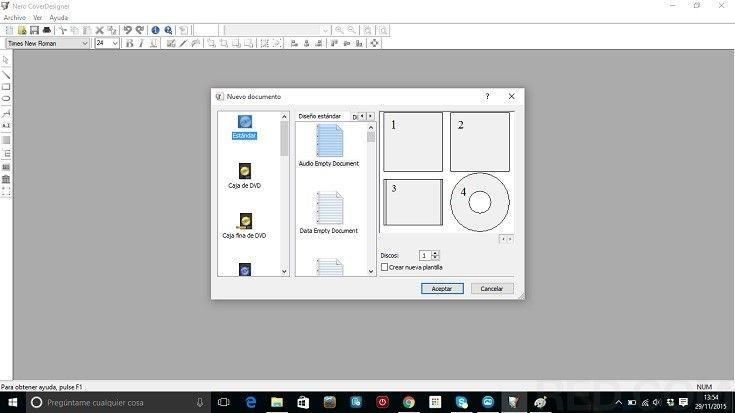735x413 pixels.
Task: Expand the font size 24 dropdown
Action: [115, 44]
